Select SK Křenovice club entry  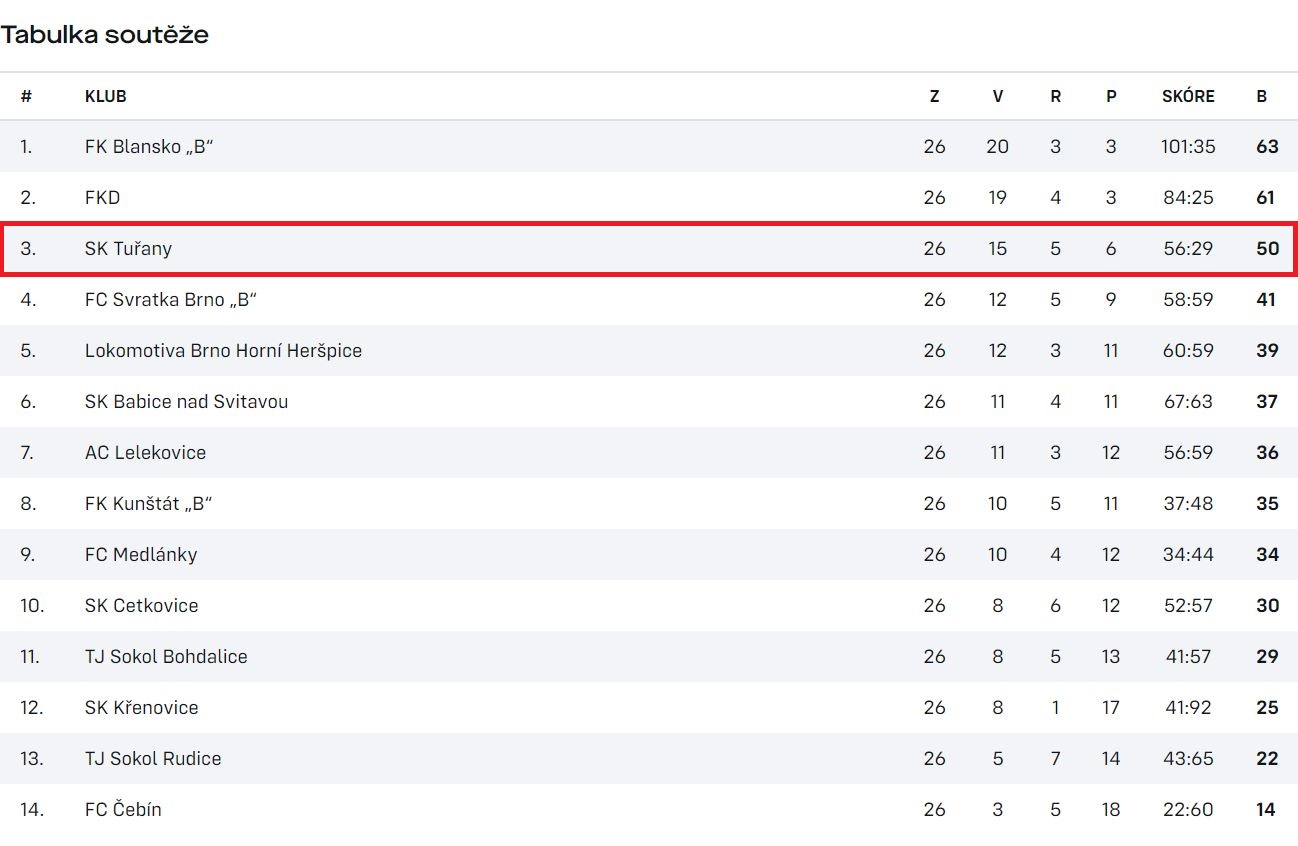pyautogui.click(x=141, y=708)
